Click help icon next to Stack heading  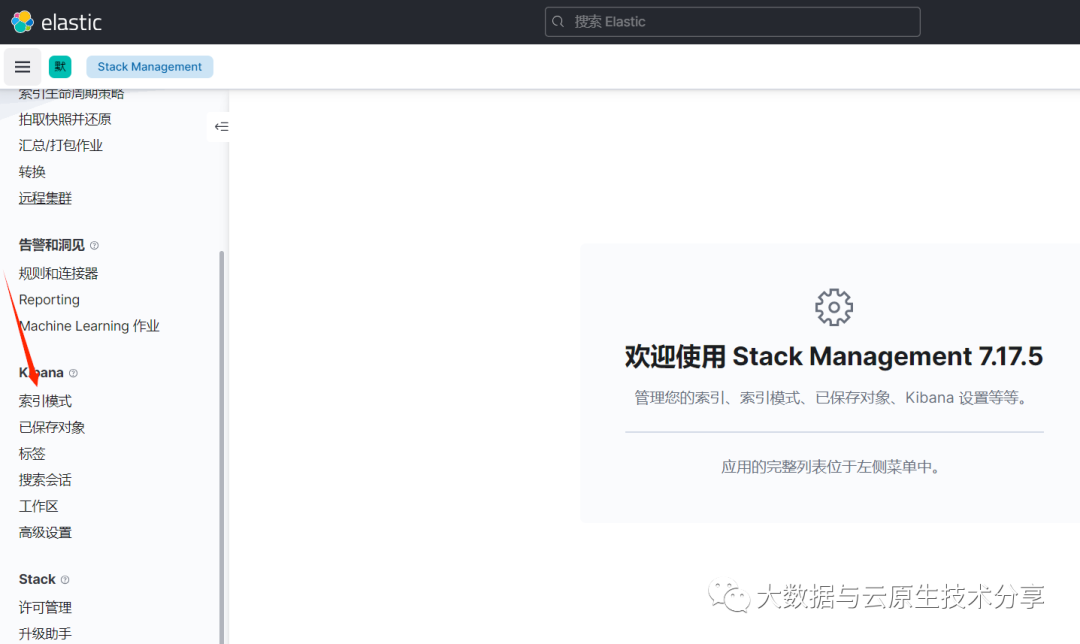pos(65,579)
